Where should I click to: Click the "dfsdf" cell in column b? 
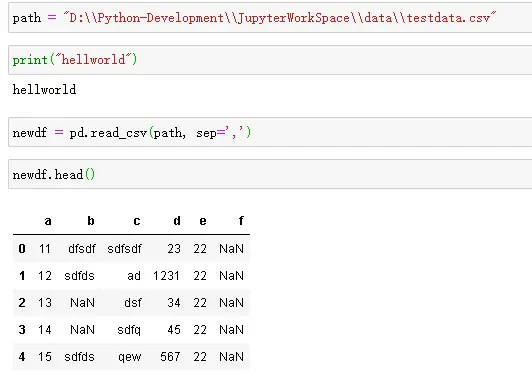[x=82, y=249]
